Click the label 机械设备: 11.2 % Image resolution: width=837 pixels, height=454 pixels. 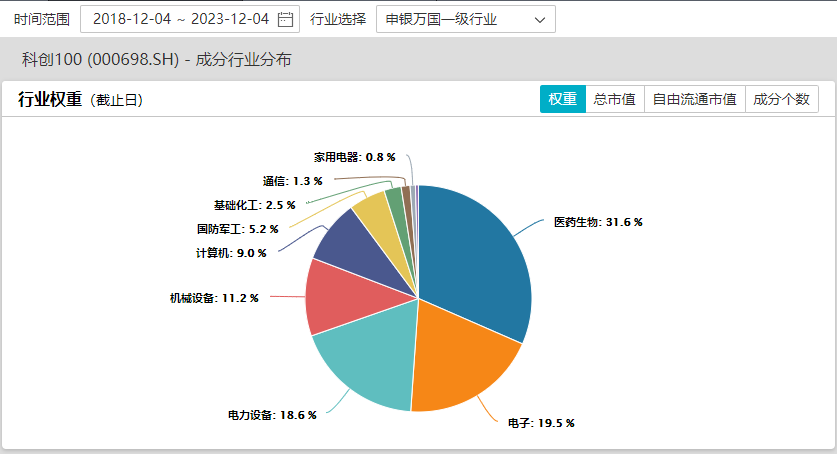[x=214, y=298]
